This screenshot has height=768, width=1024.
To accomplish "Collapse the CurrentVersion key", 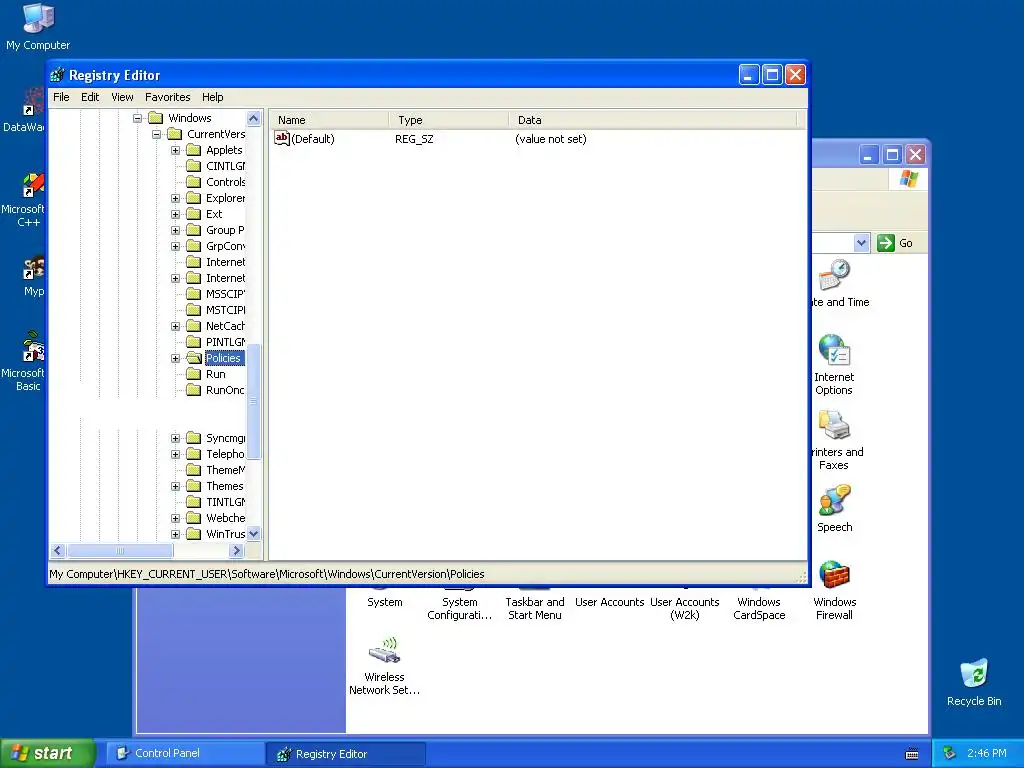I will (156, 135).
